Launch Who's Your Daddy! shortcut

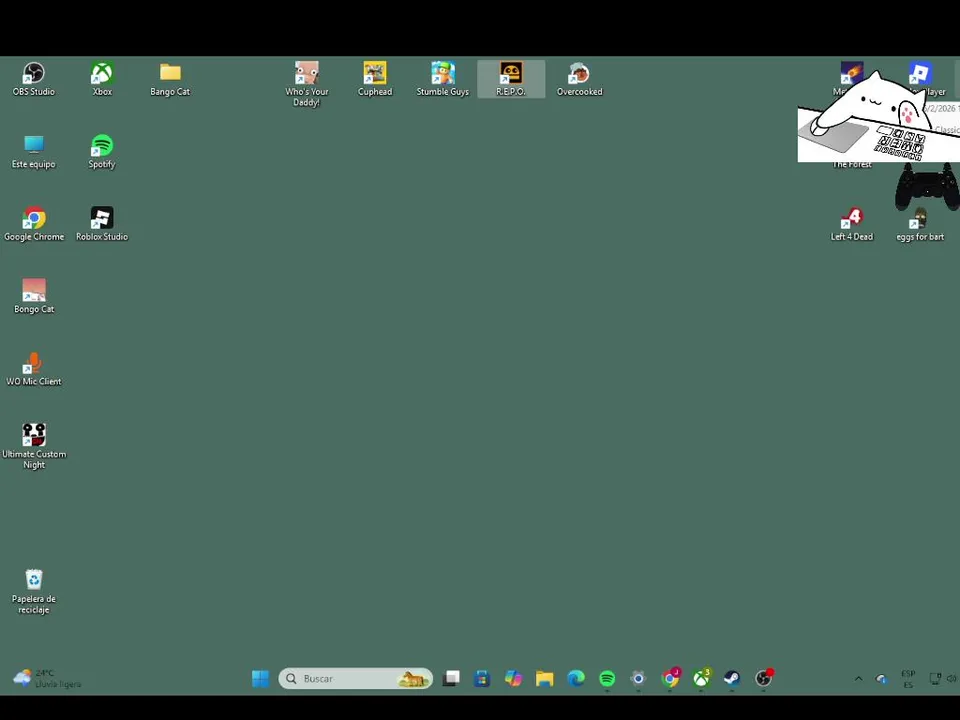[x=307, y=84]
